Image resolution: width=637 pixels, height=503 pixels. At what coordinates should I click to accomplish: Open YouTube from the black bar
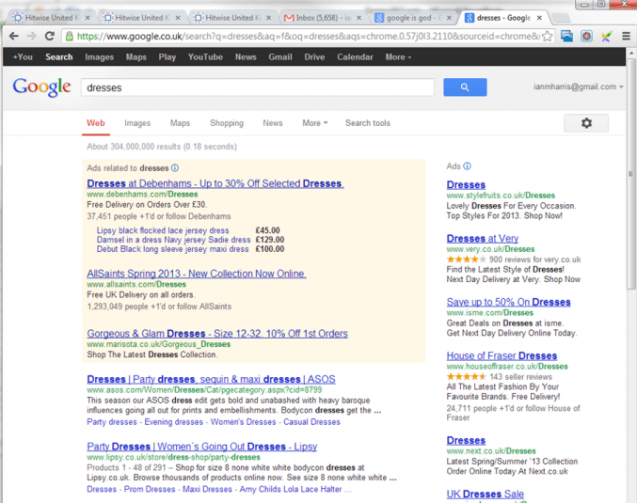pyautogui.click(x=205, y=57)
